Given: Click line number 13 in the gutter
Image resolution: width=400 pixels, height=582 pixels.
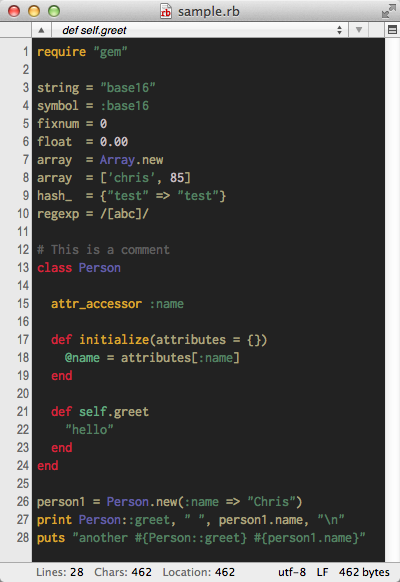Looking at the screenshot, I should [x=23, y=267].
